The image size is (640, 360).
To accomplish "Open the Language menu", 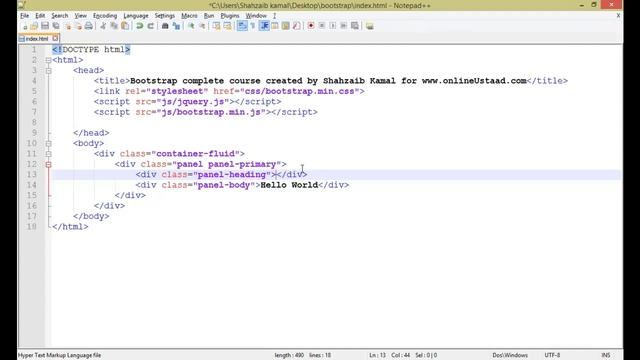I will [136, 16].
